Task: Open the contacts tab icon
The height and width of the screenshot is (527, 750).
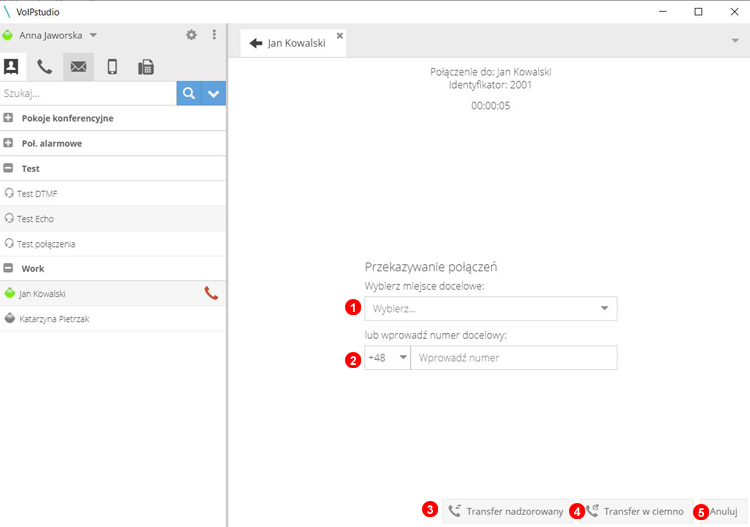Action: tap(11, 66)
